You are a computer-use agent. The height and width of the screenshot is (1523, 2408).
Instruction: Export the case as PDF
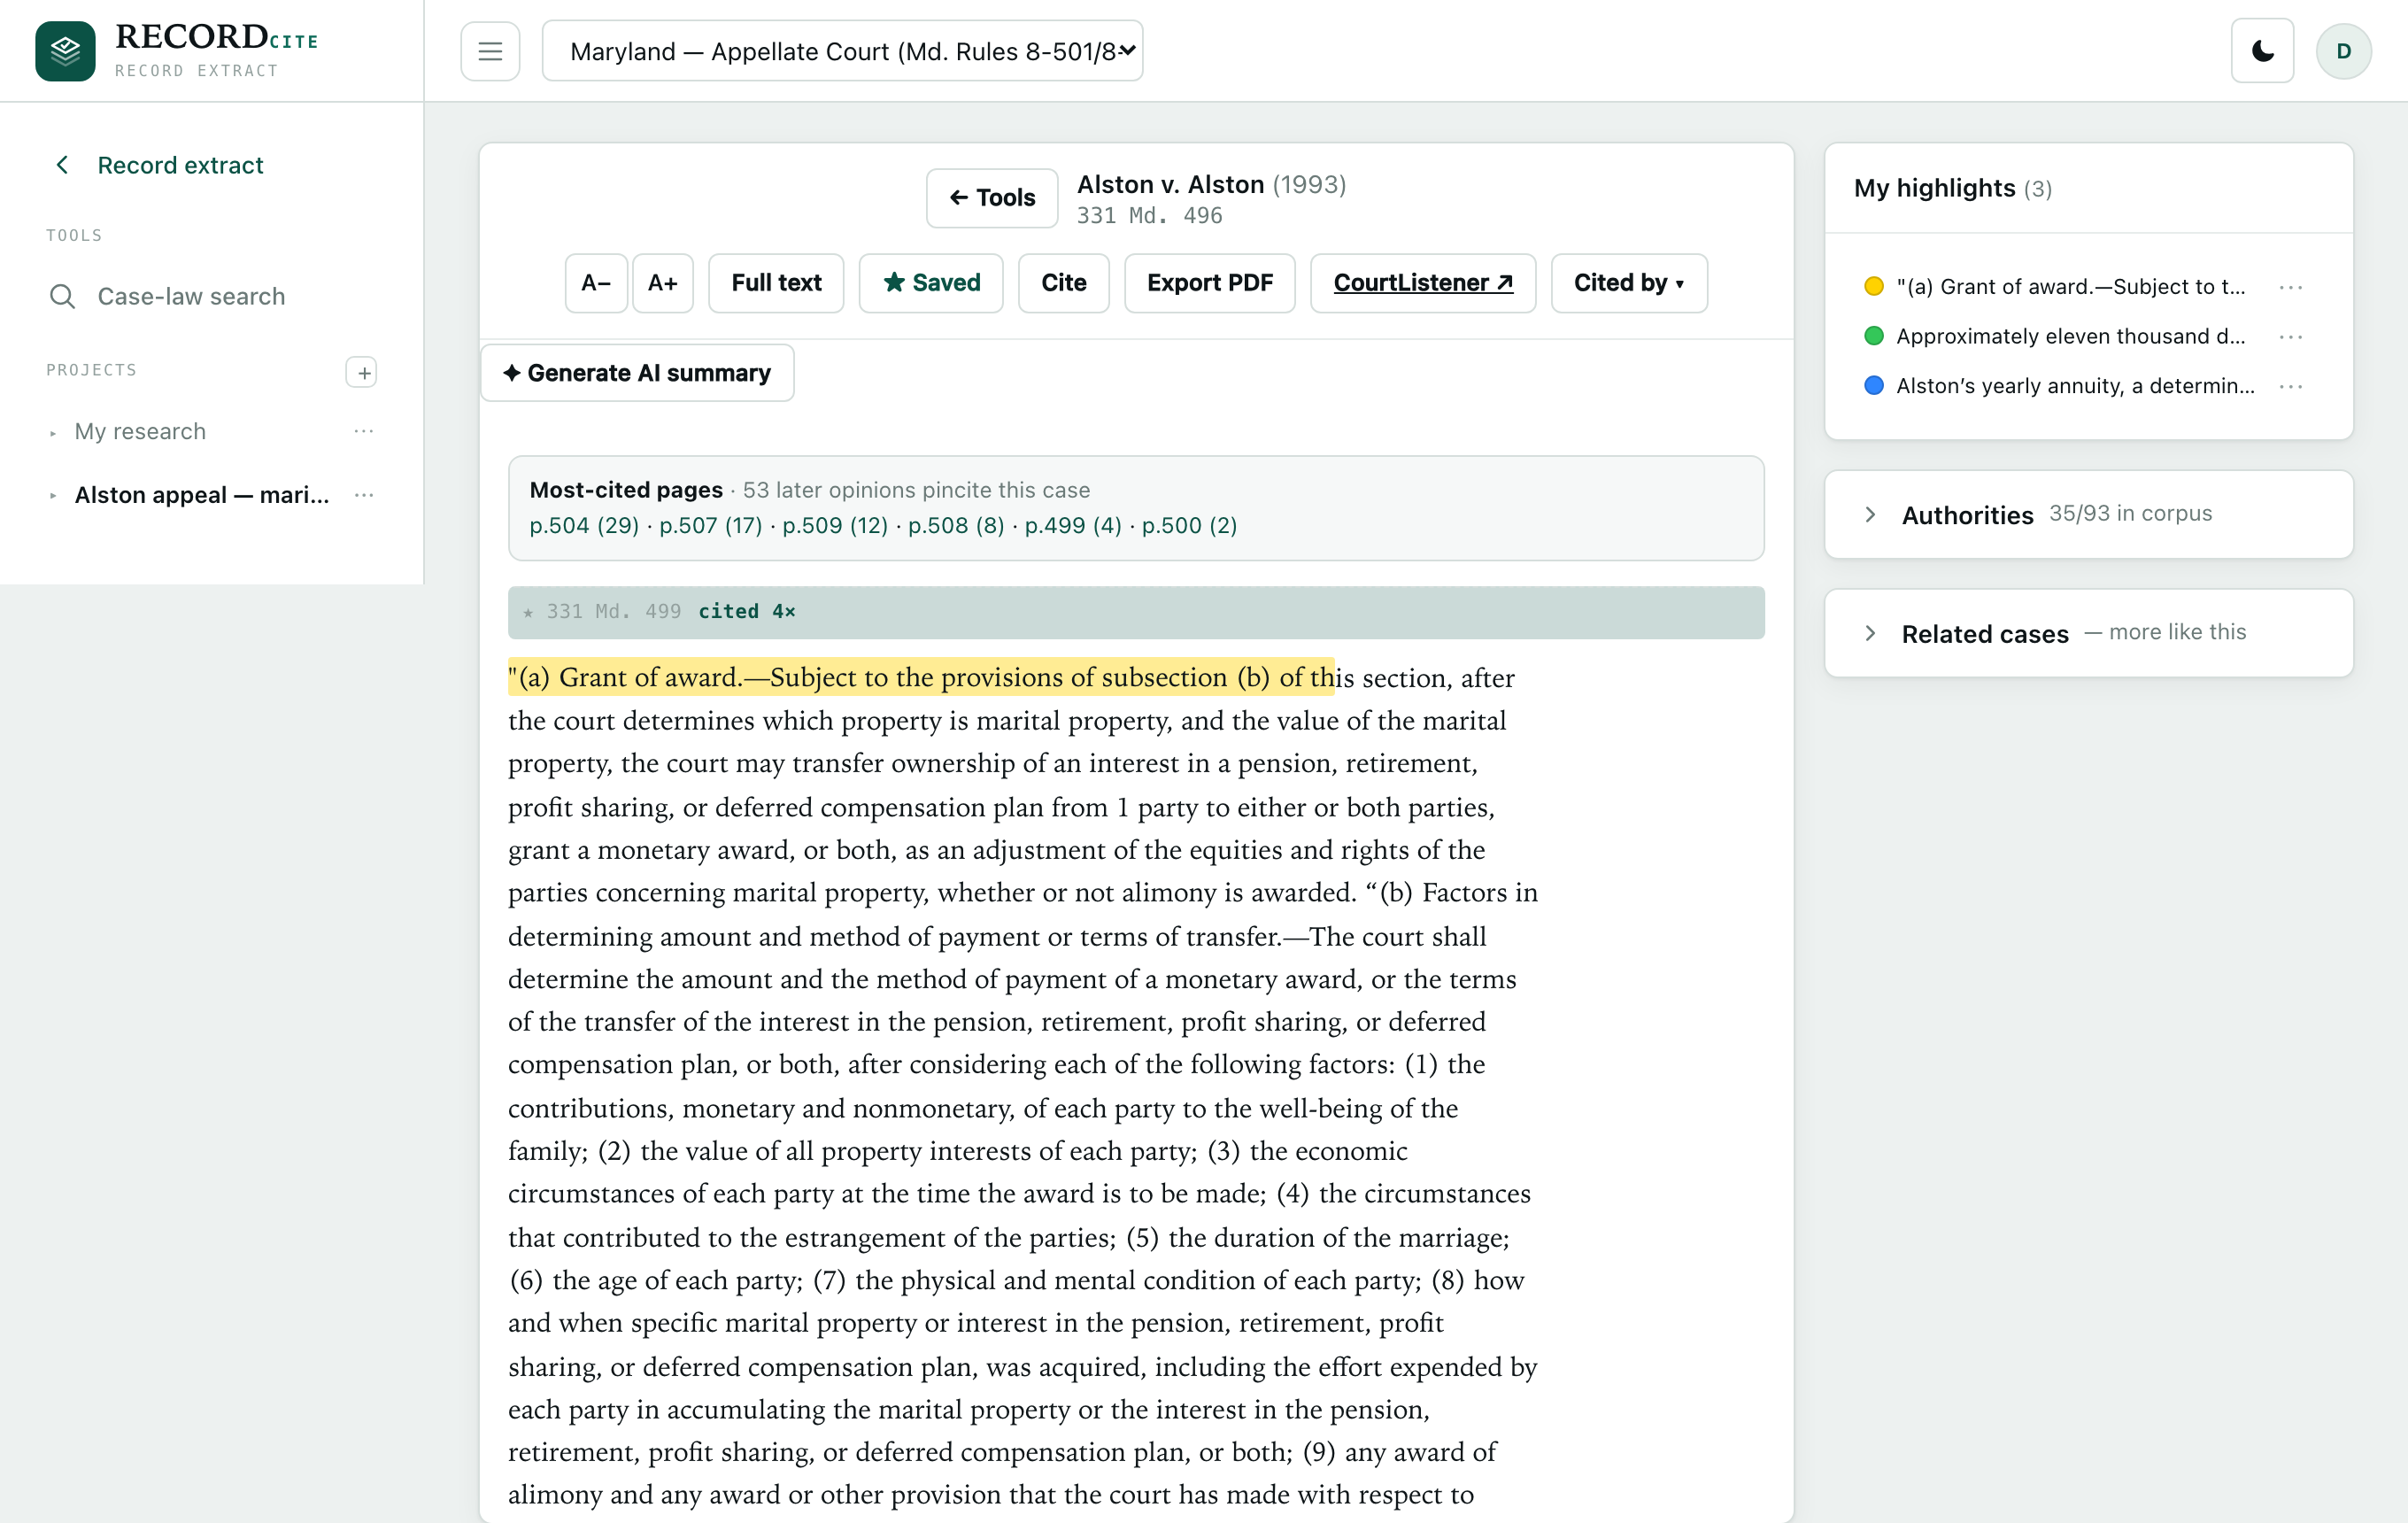click(x=1210, y=283)
